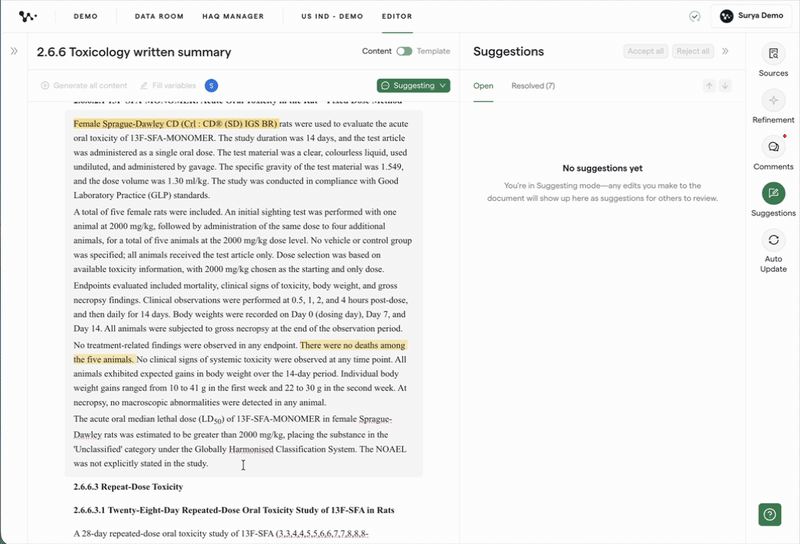Open the DATA ROOM section
This screenshot has width=800, height=544.
tap(159, 16)
